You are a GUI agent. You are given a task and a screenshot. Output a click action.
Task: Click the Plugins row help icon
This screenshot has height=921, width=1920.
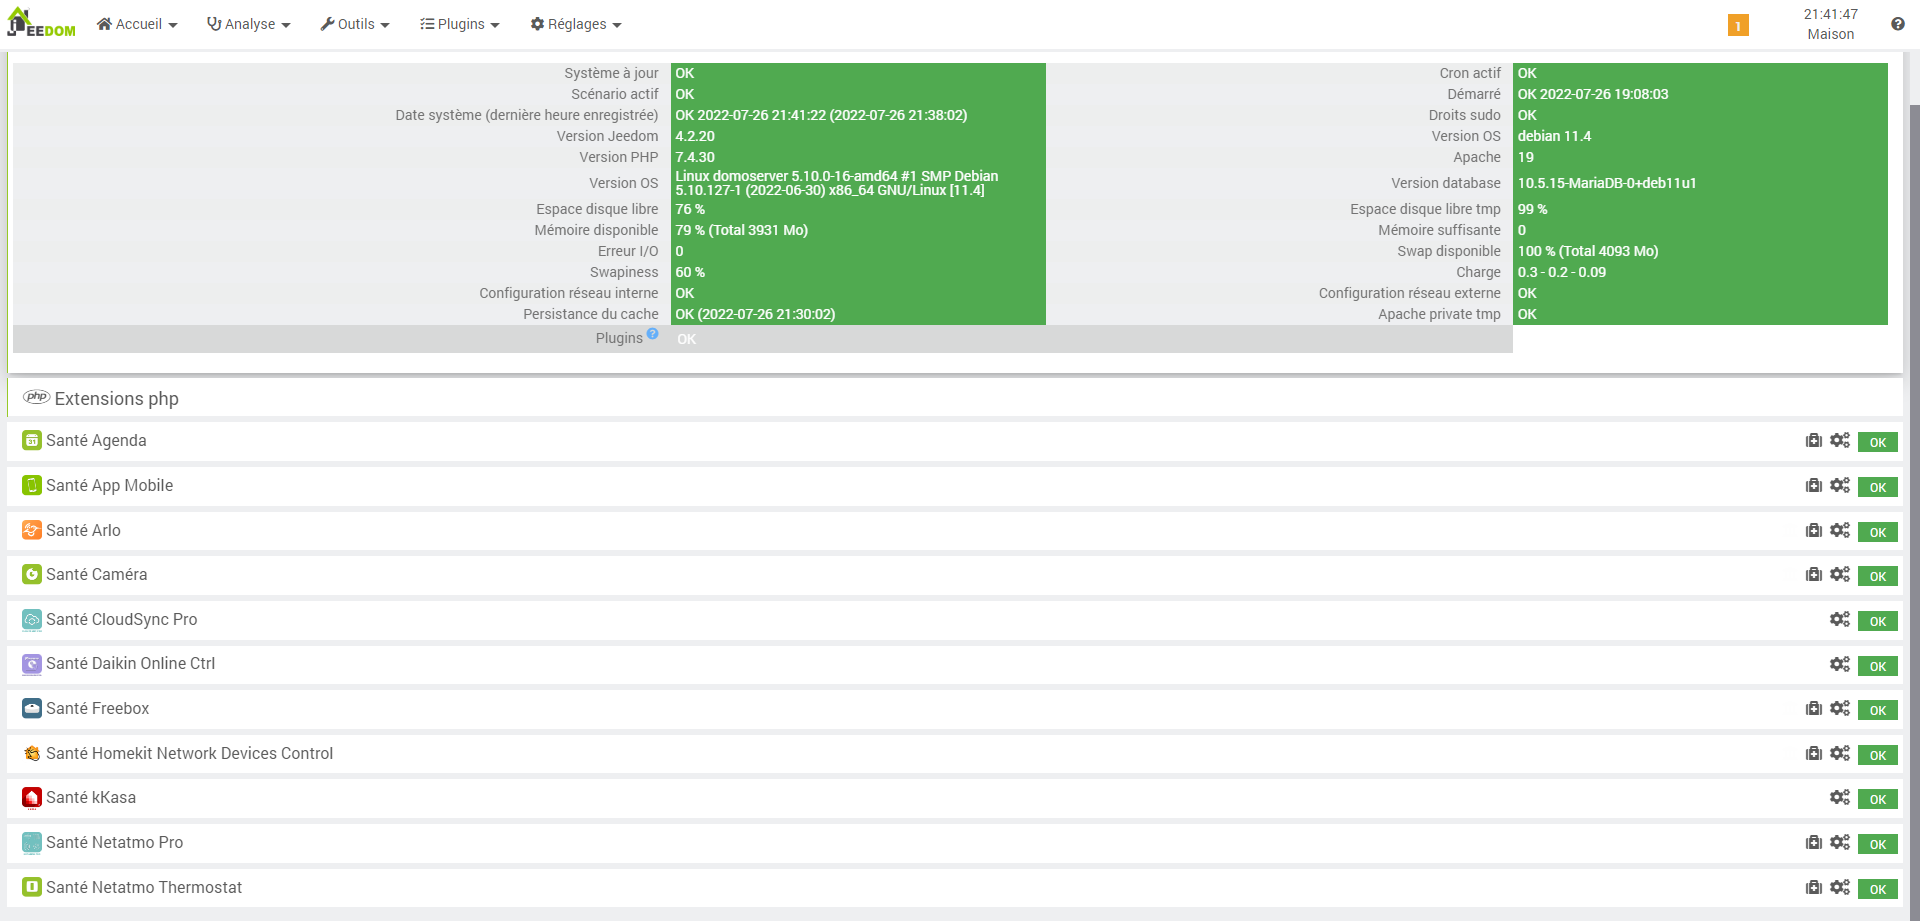point(652,334)
